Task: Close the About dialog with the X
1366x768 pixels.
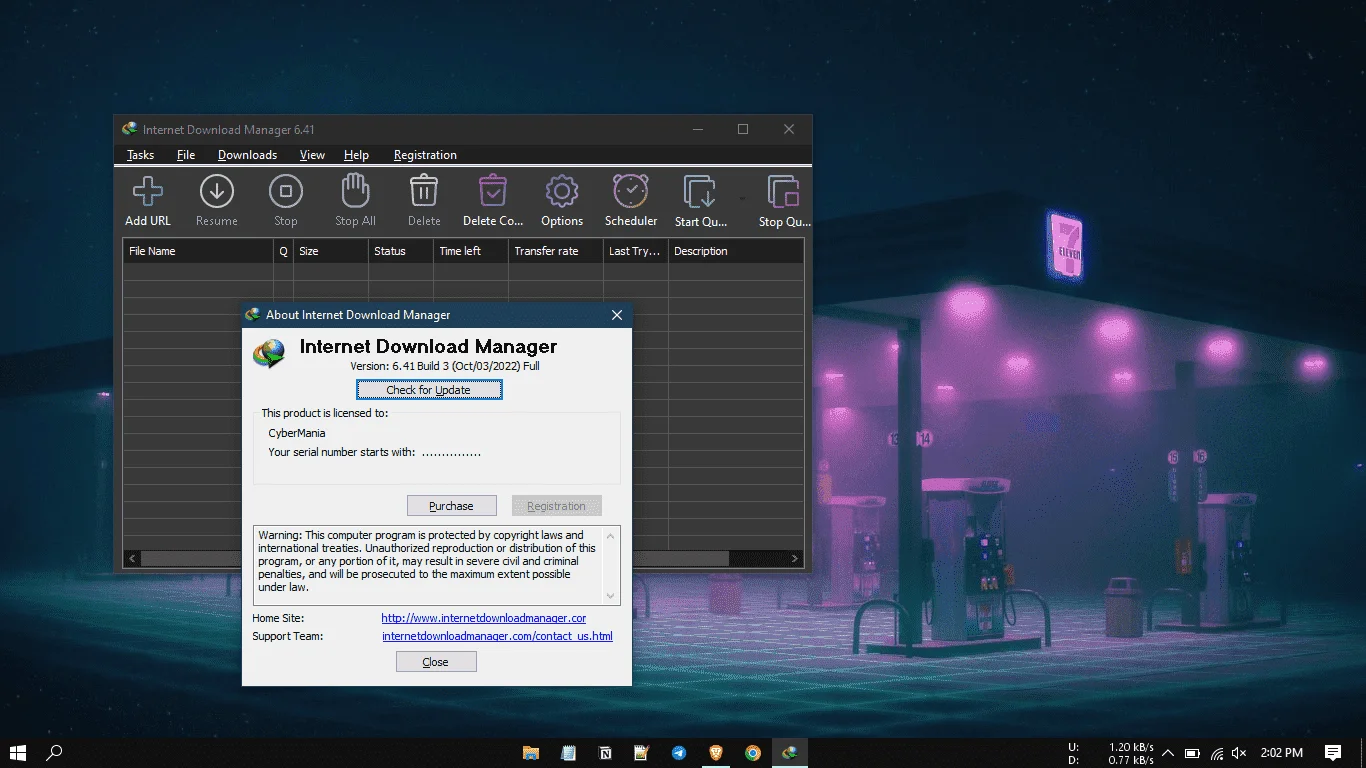Action: coord(617,315)
